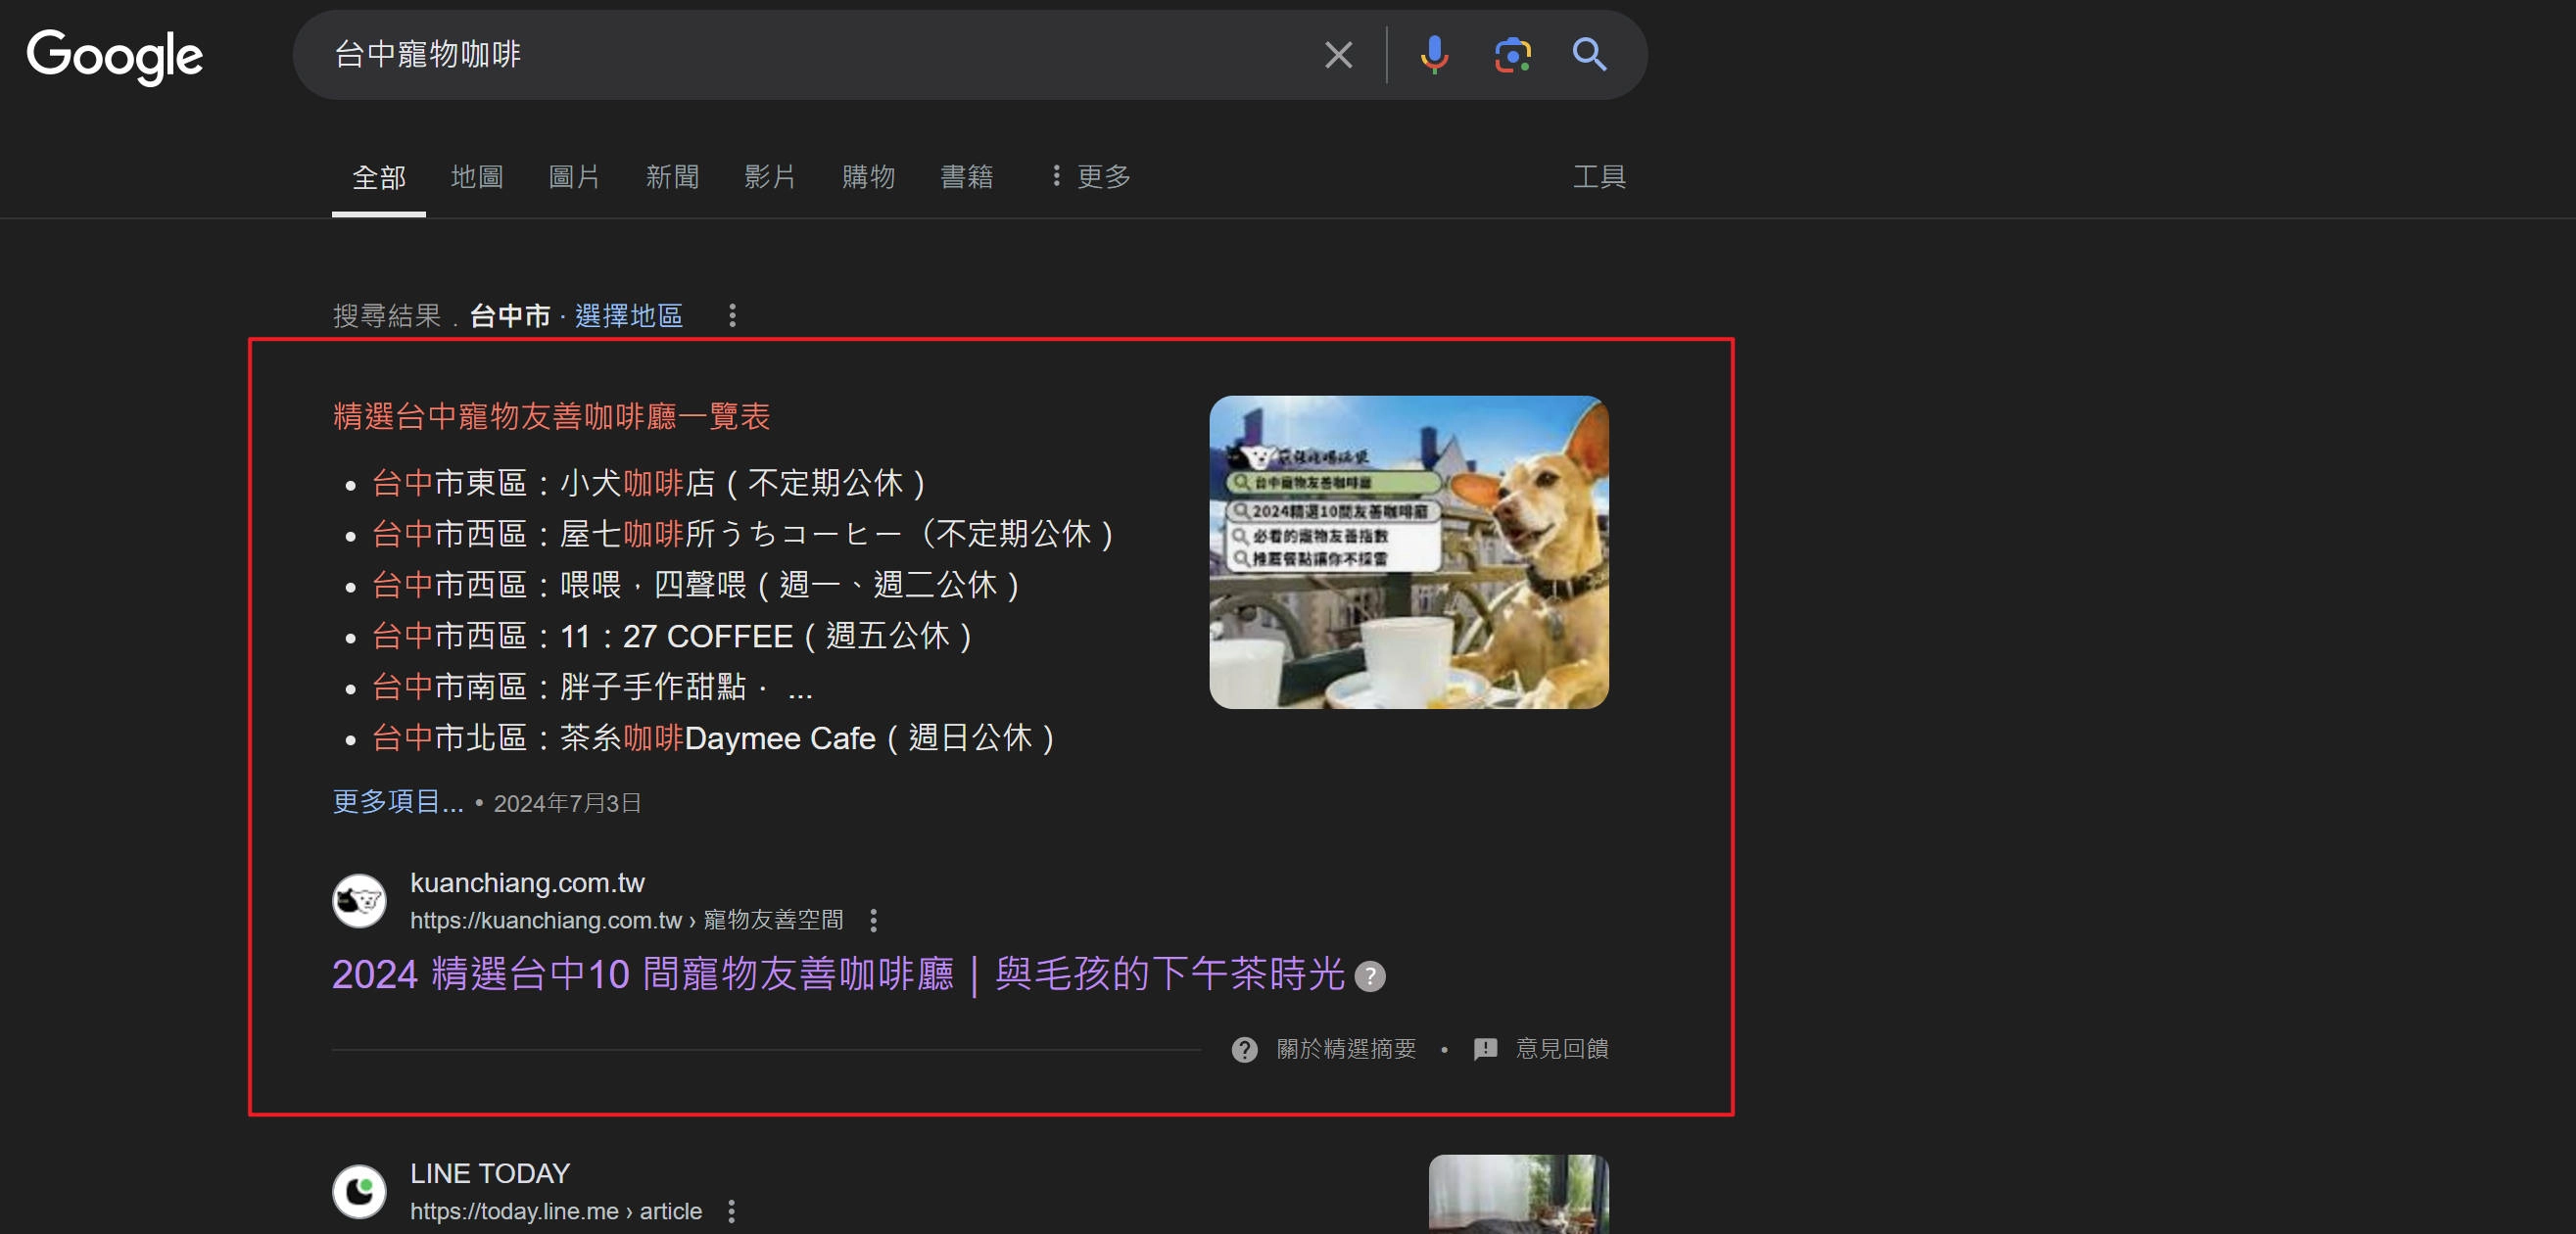2576x1234 pixels.
Task: Open 關於精選摘要 help link
Action: point(1345,1048)
